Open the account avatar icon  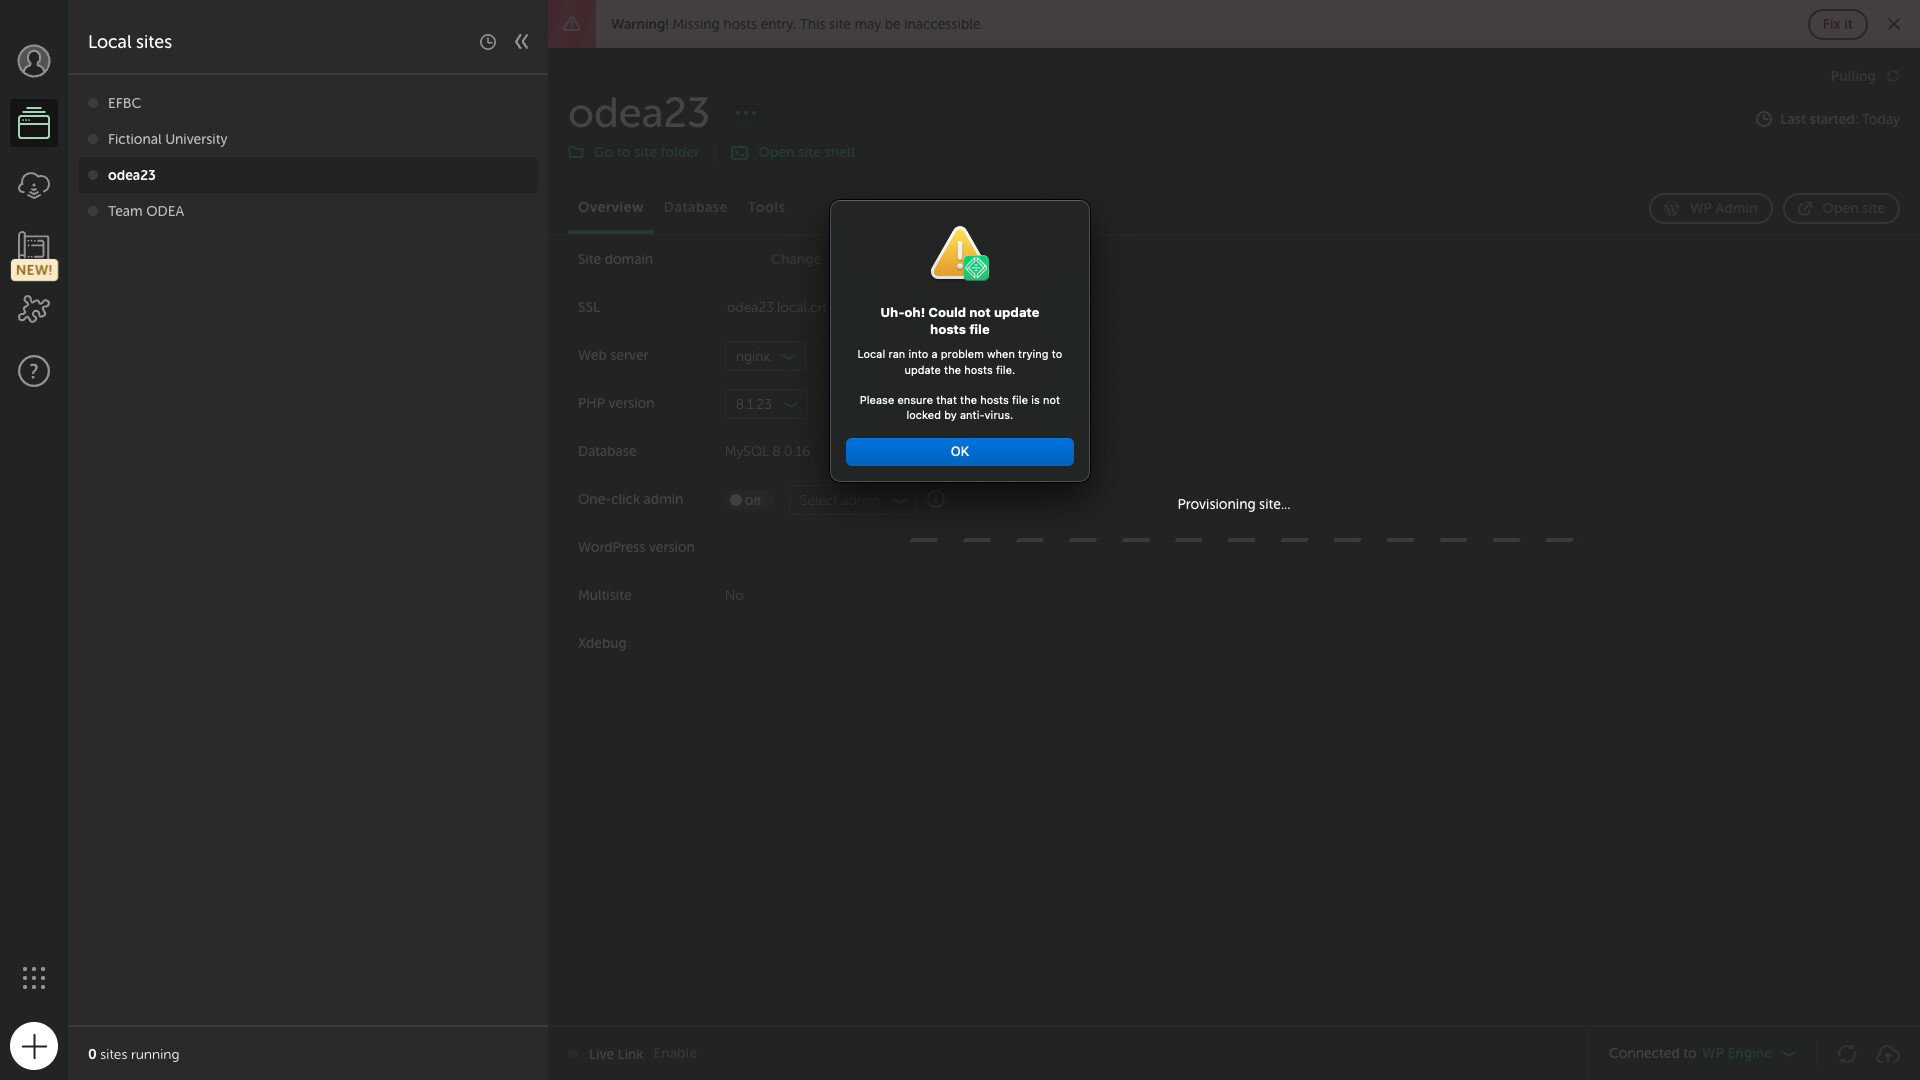(34, 61)
